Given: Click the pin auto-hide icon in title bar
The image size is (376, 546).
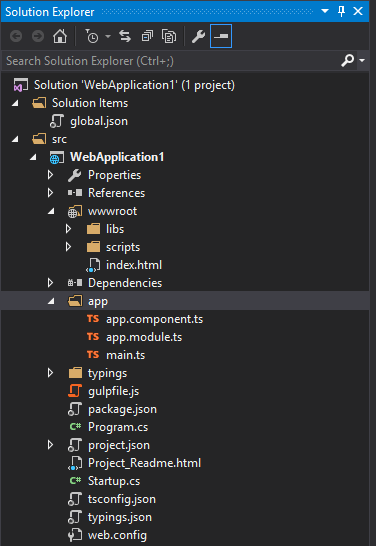Looking at the screenshot, I should coord(341,11).
